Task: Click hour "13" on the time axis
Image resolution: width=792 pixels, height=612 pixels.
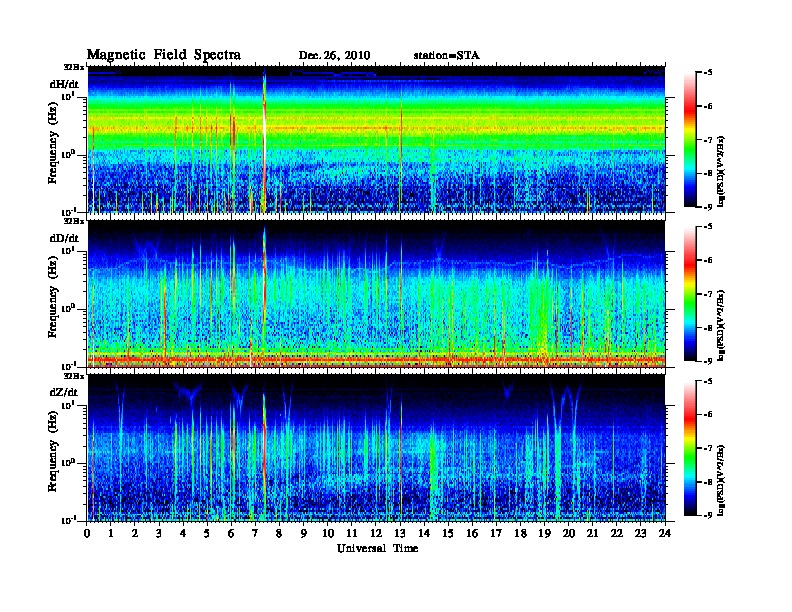Action: pos(400,533)
